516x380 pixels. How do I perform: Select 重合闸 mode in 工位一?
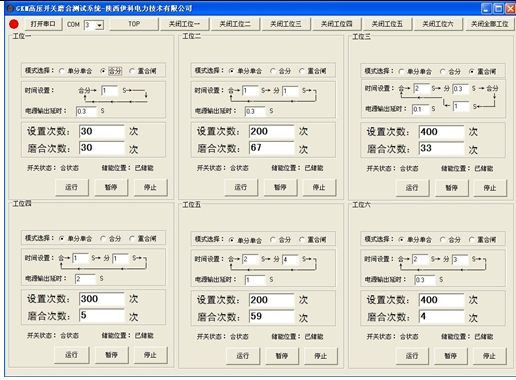click(x=132, y=71)
